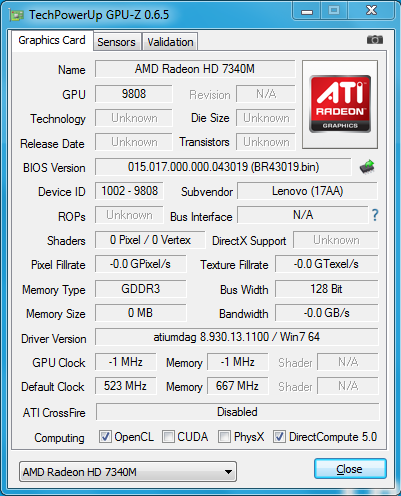This screenshot has width=401, height=496.
Task: Click the GPU field showing 9808
Action: pos(134,94)
